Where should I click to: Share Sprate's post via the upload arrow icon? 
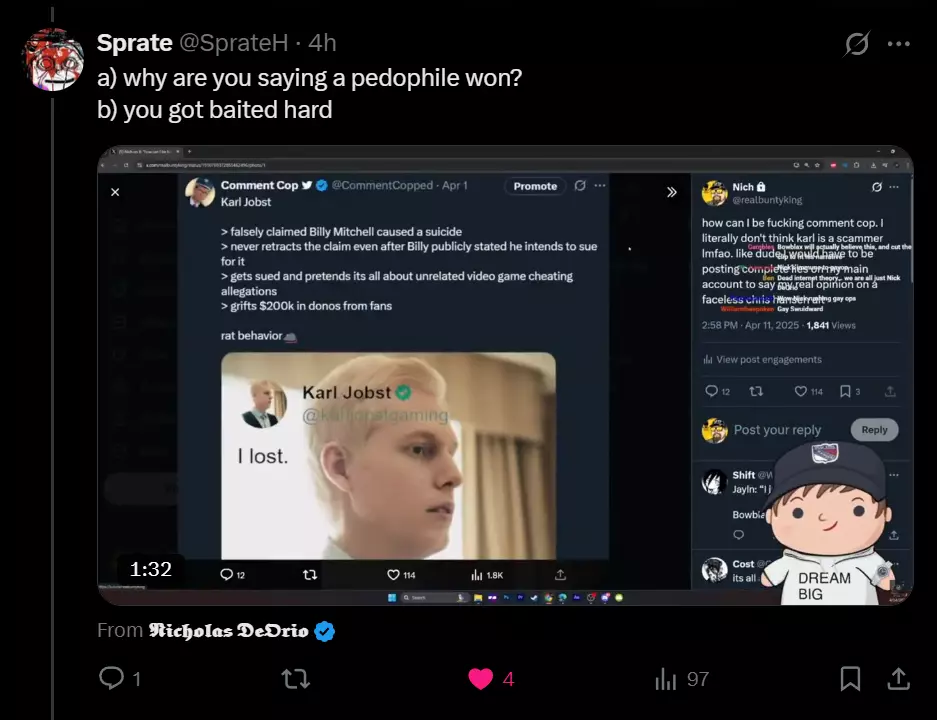pyautogui.click(x=898, y=679)
